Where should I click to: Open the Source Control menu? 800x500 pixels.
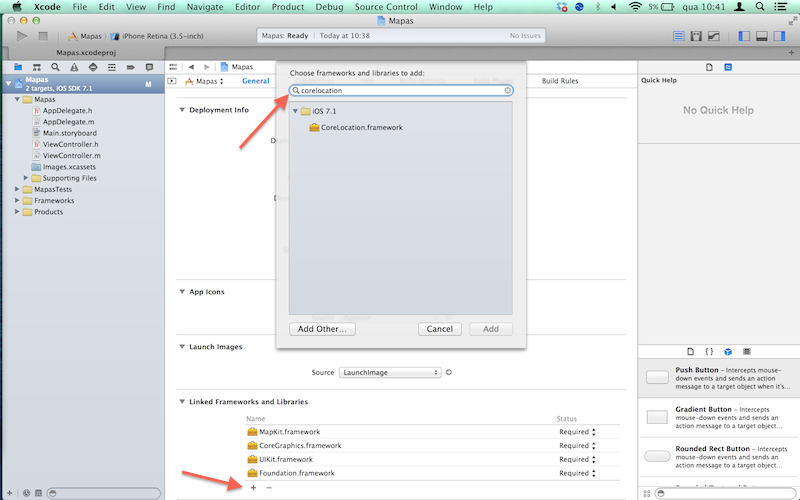tap(386, 7)
